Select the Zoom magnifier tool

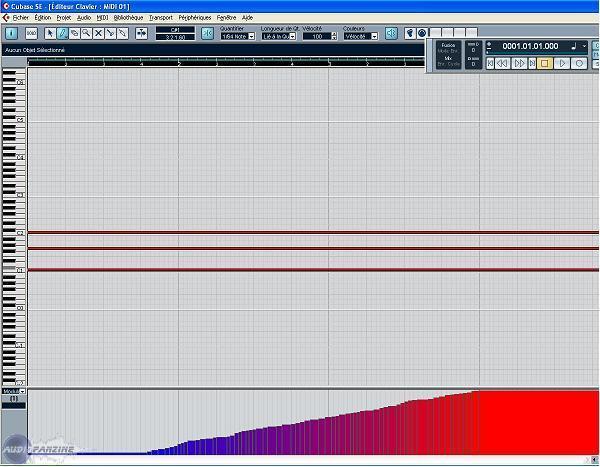click(86, 34)
